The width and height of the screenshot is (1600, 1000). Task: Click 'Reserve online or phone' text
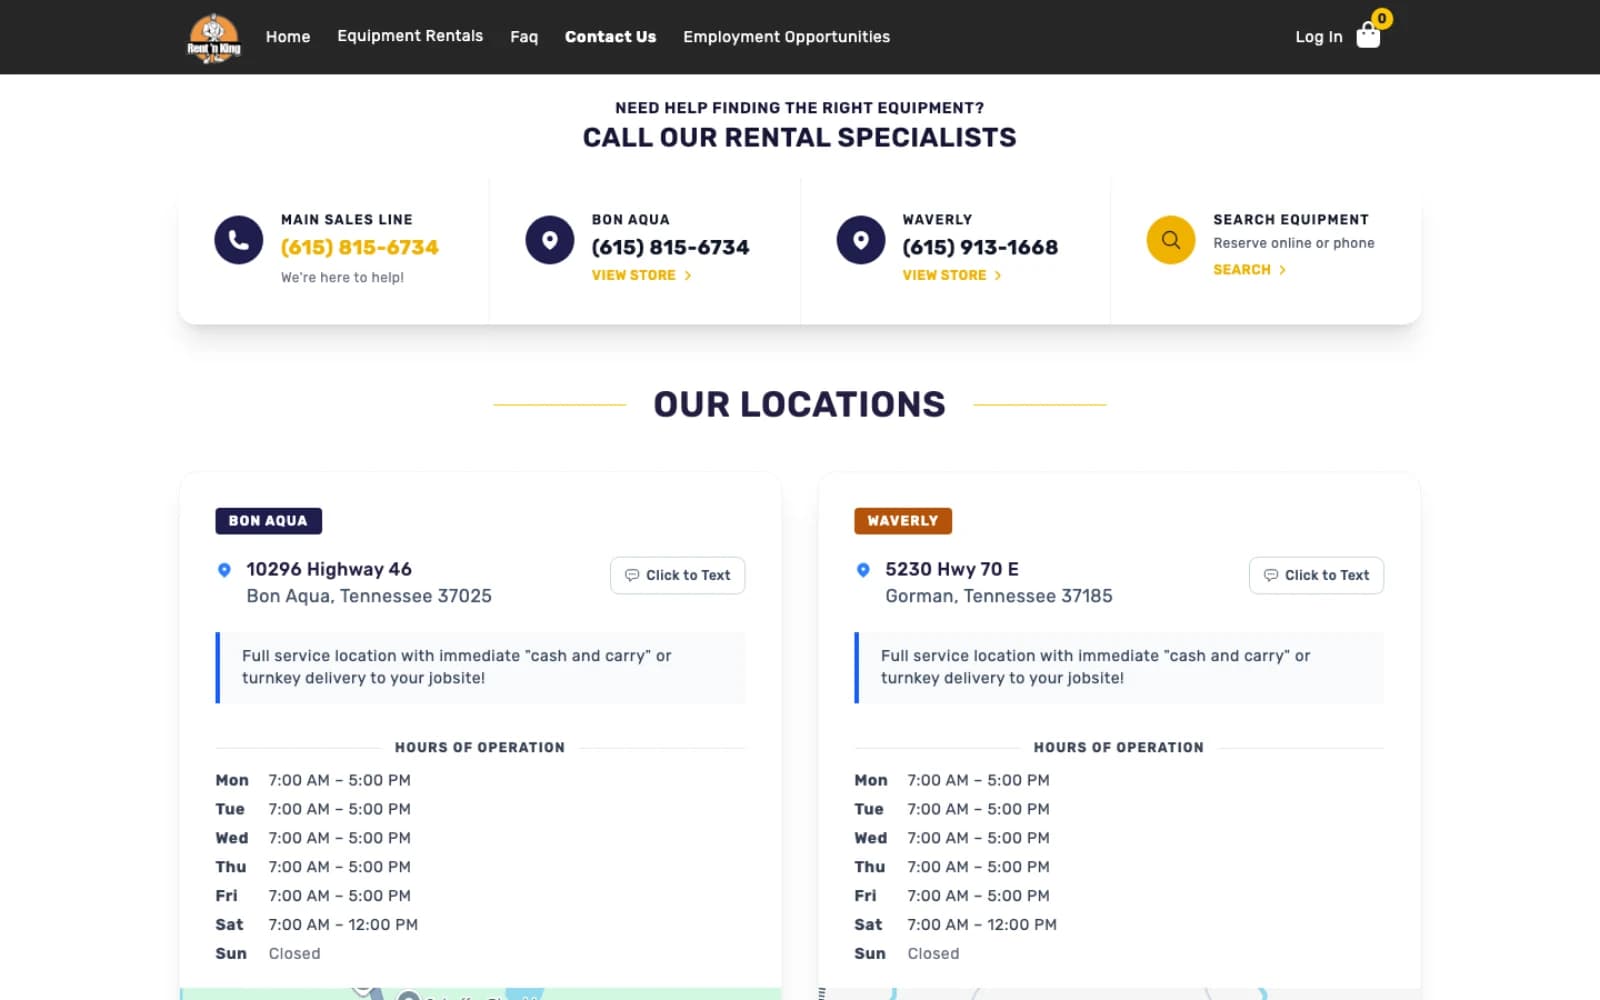tap(1294, 243)
